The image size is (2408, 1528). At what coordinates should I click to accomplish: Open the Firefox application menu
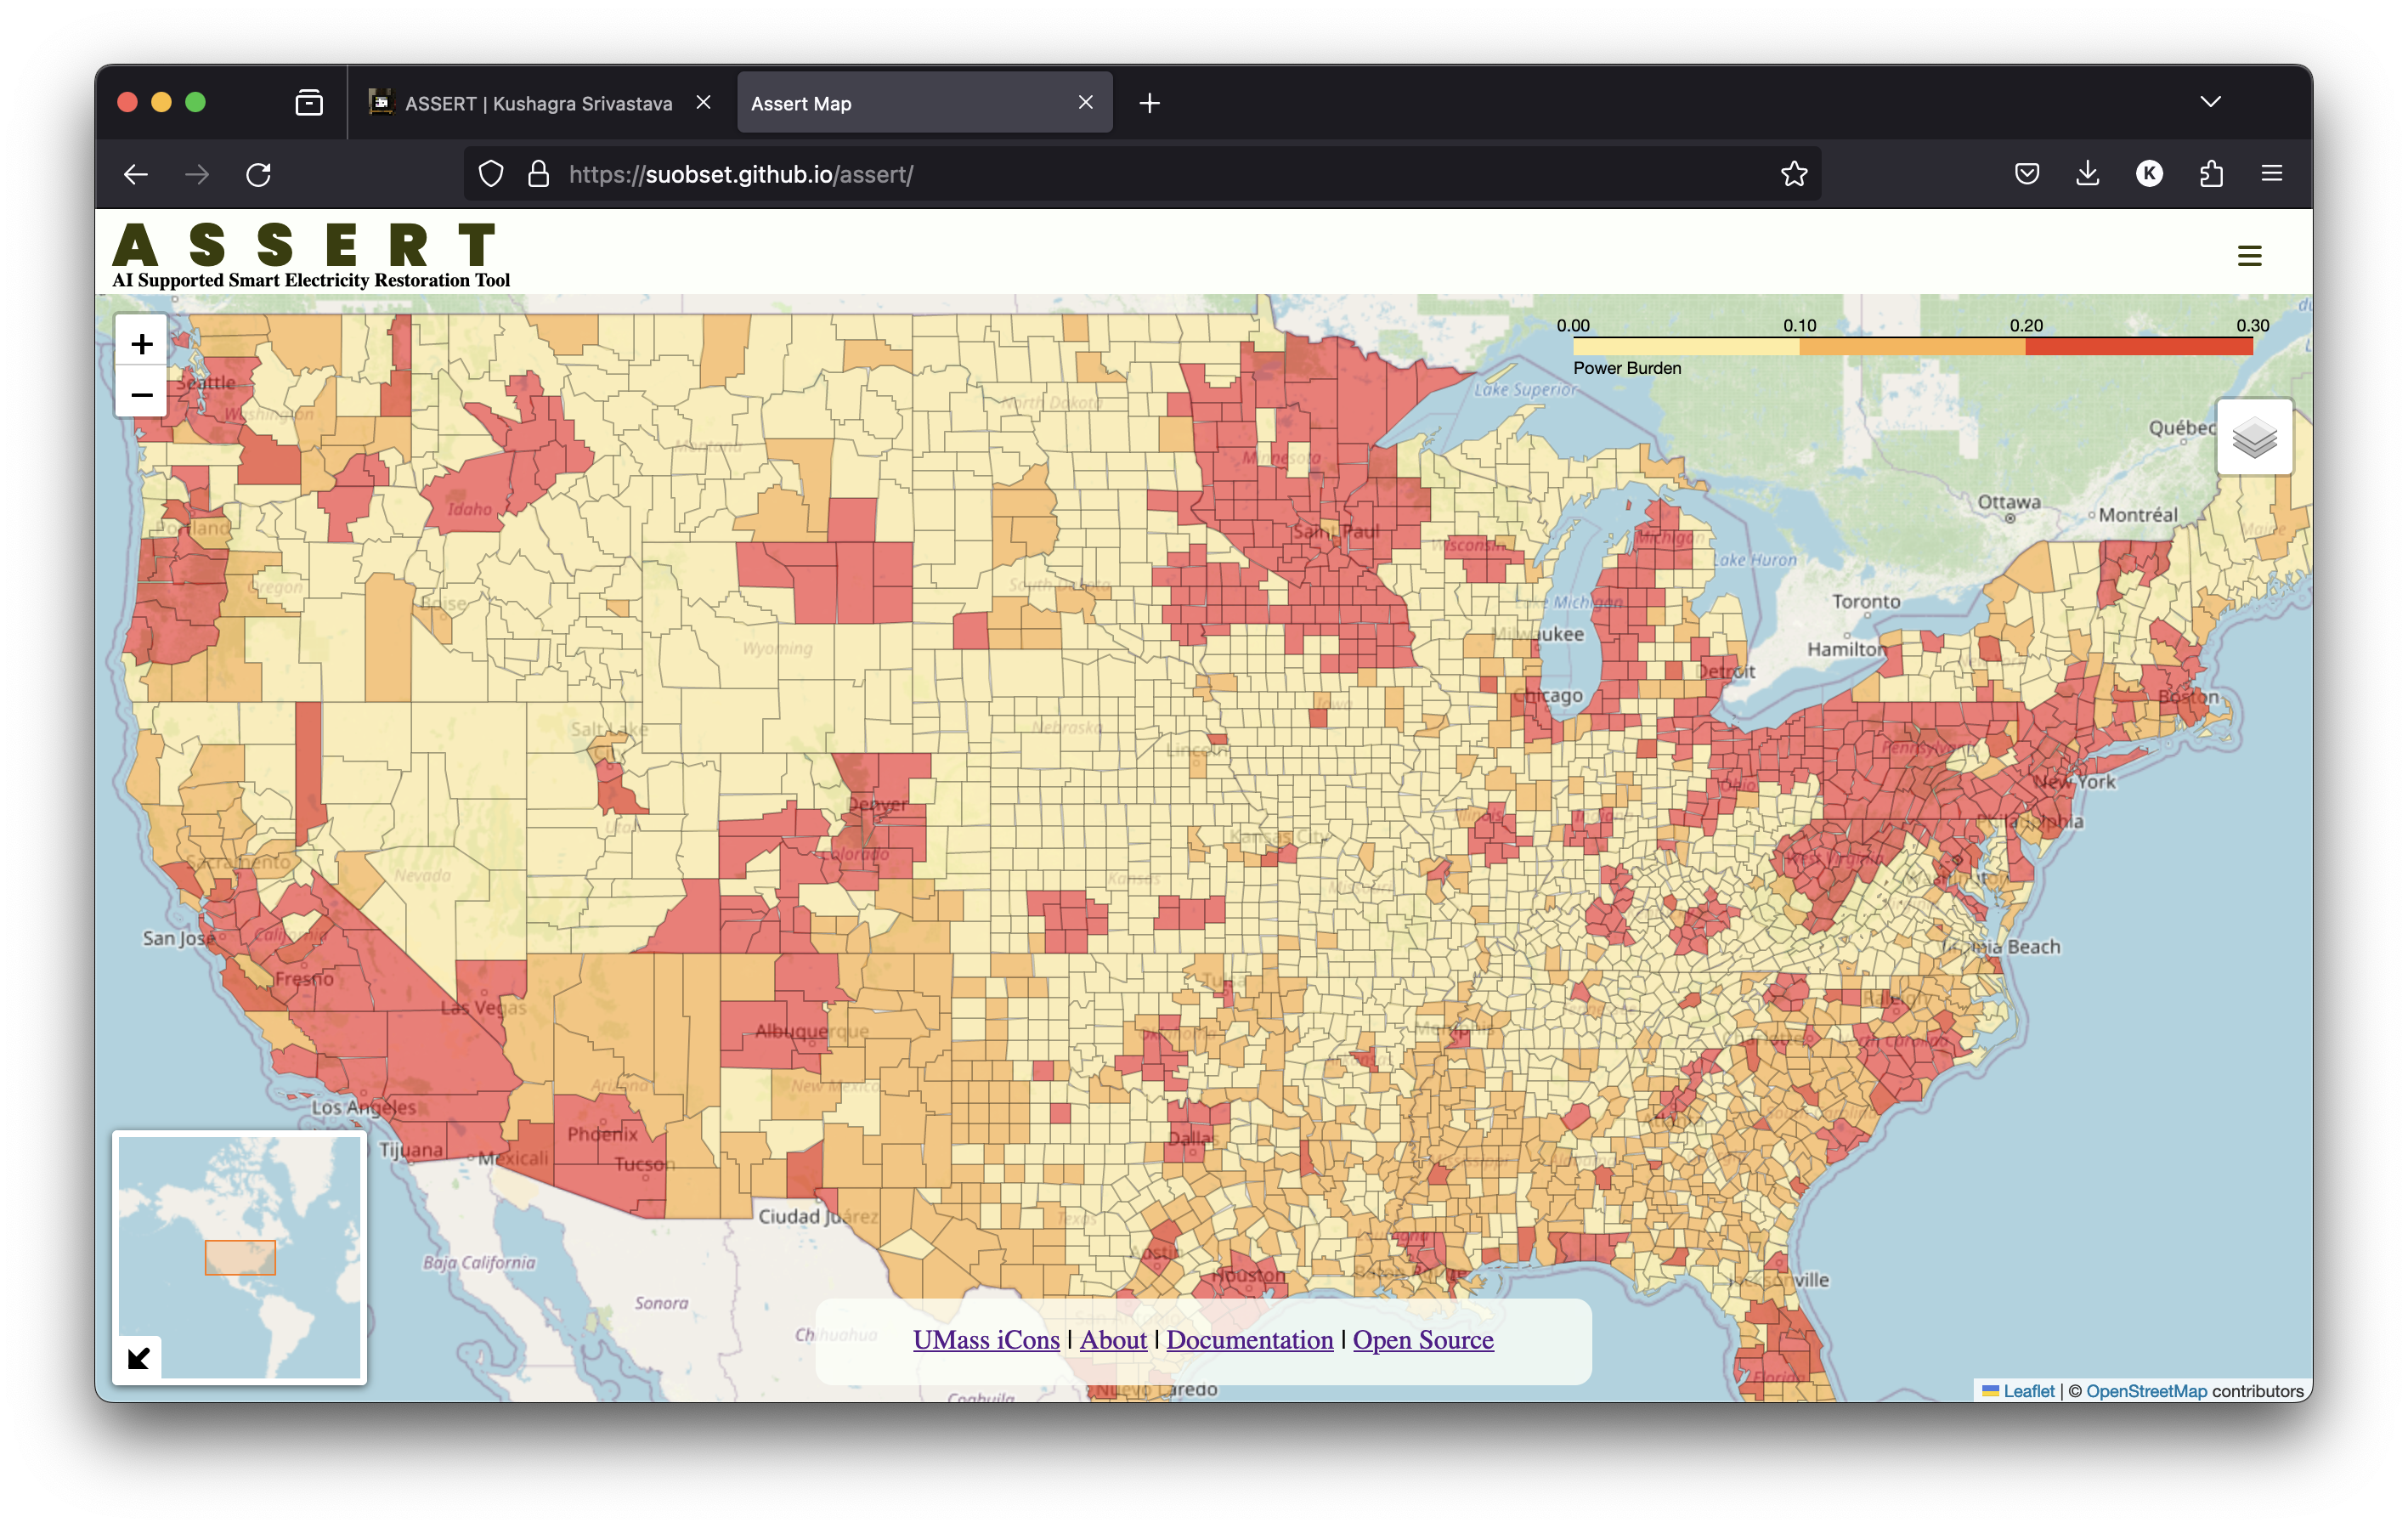2271,174
